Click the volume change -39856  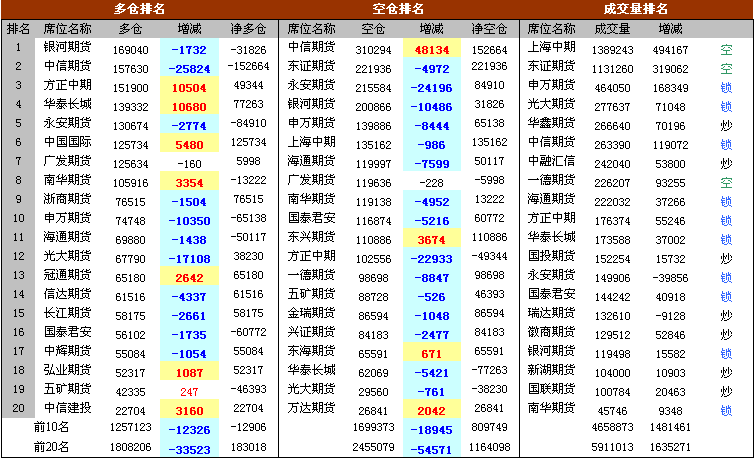[x=670, y=278]
